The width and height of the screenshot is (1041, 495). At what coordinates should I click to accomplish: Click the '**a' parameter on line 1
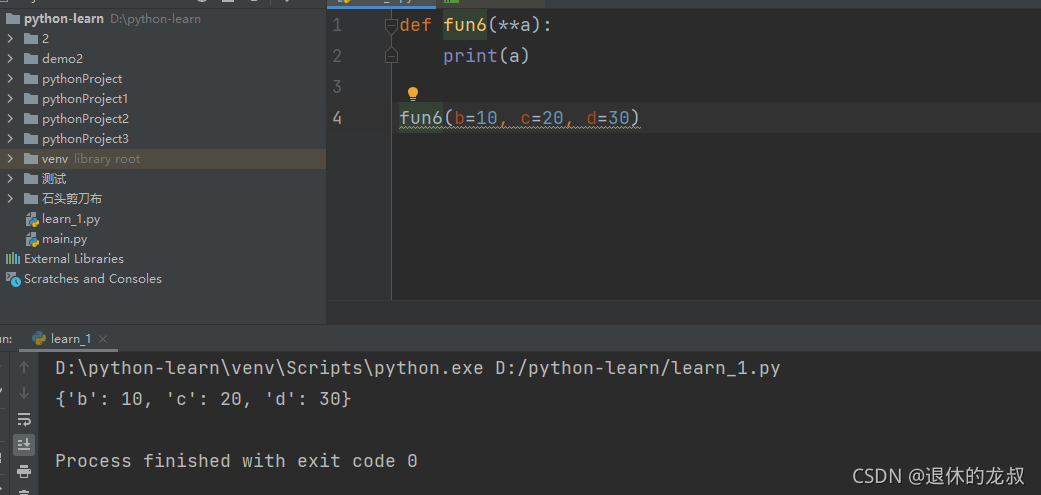[x=515, y=26]
